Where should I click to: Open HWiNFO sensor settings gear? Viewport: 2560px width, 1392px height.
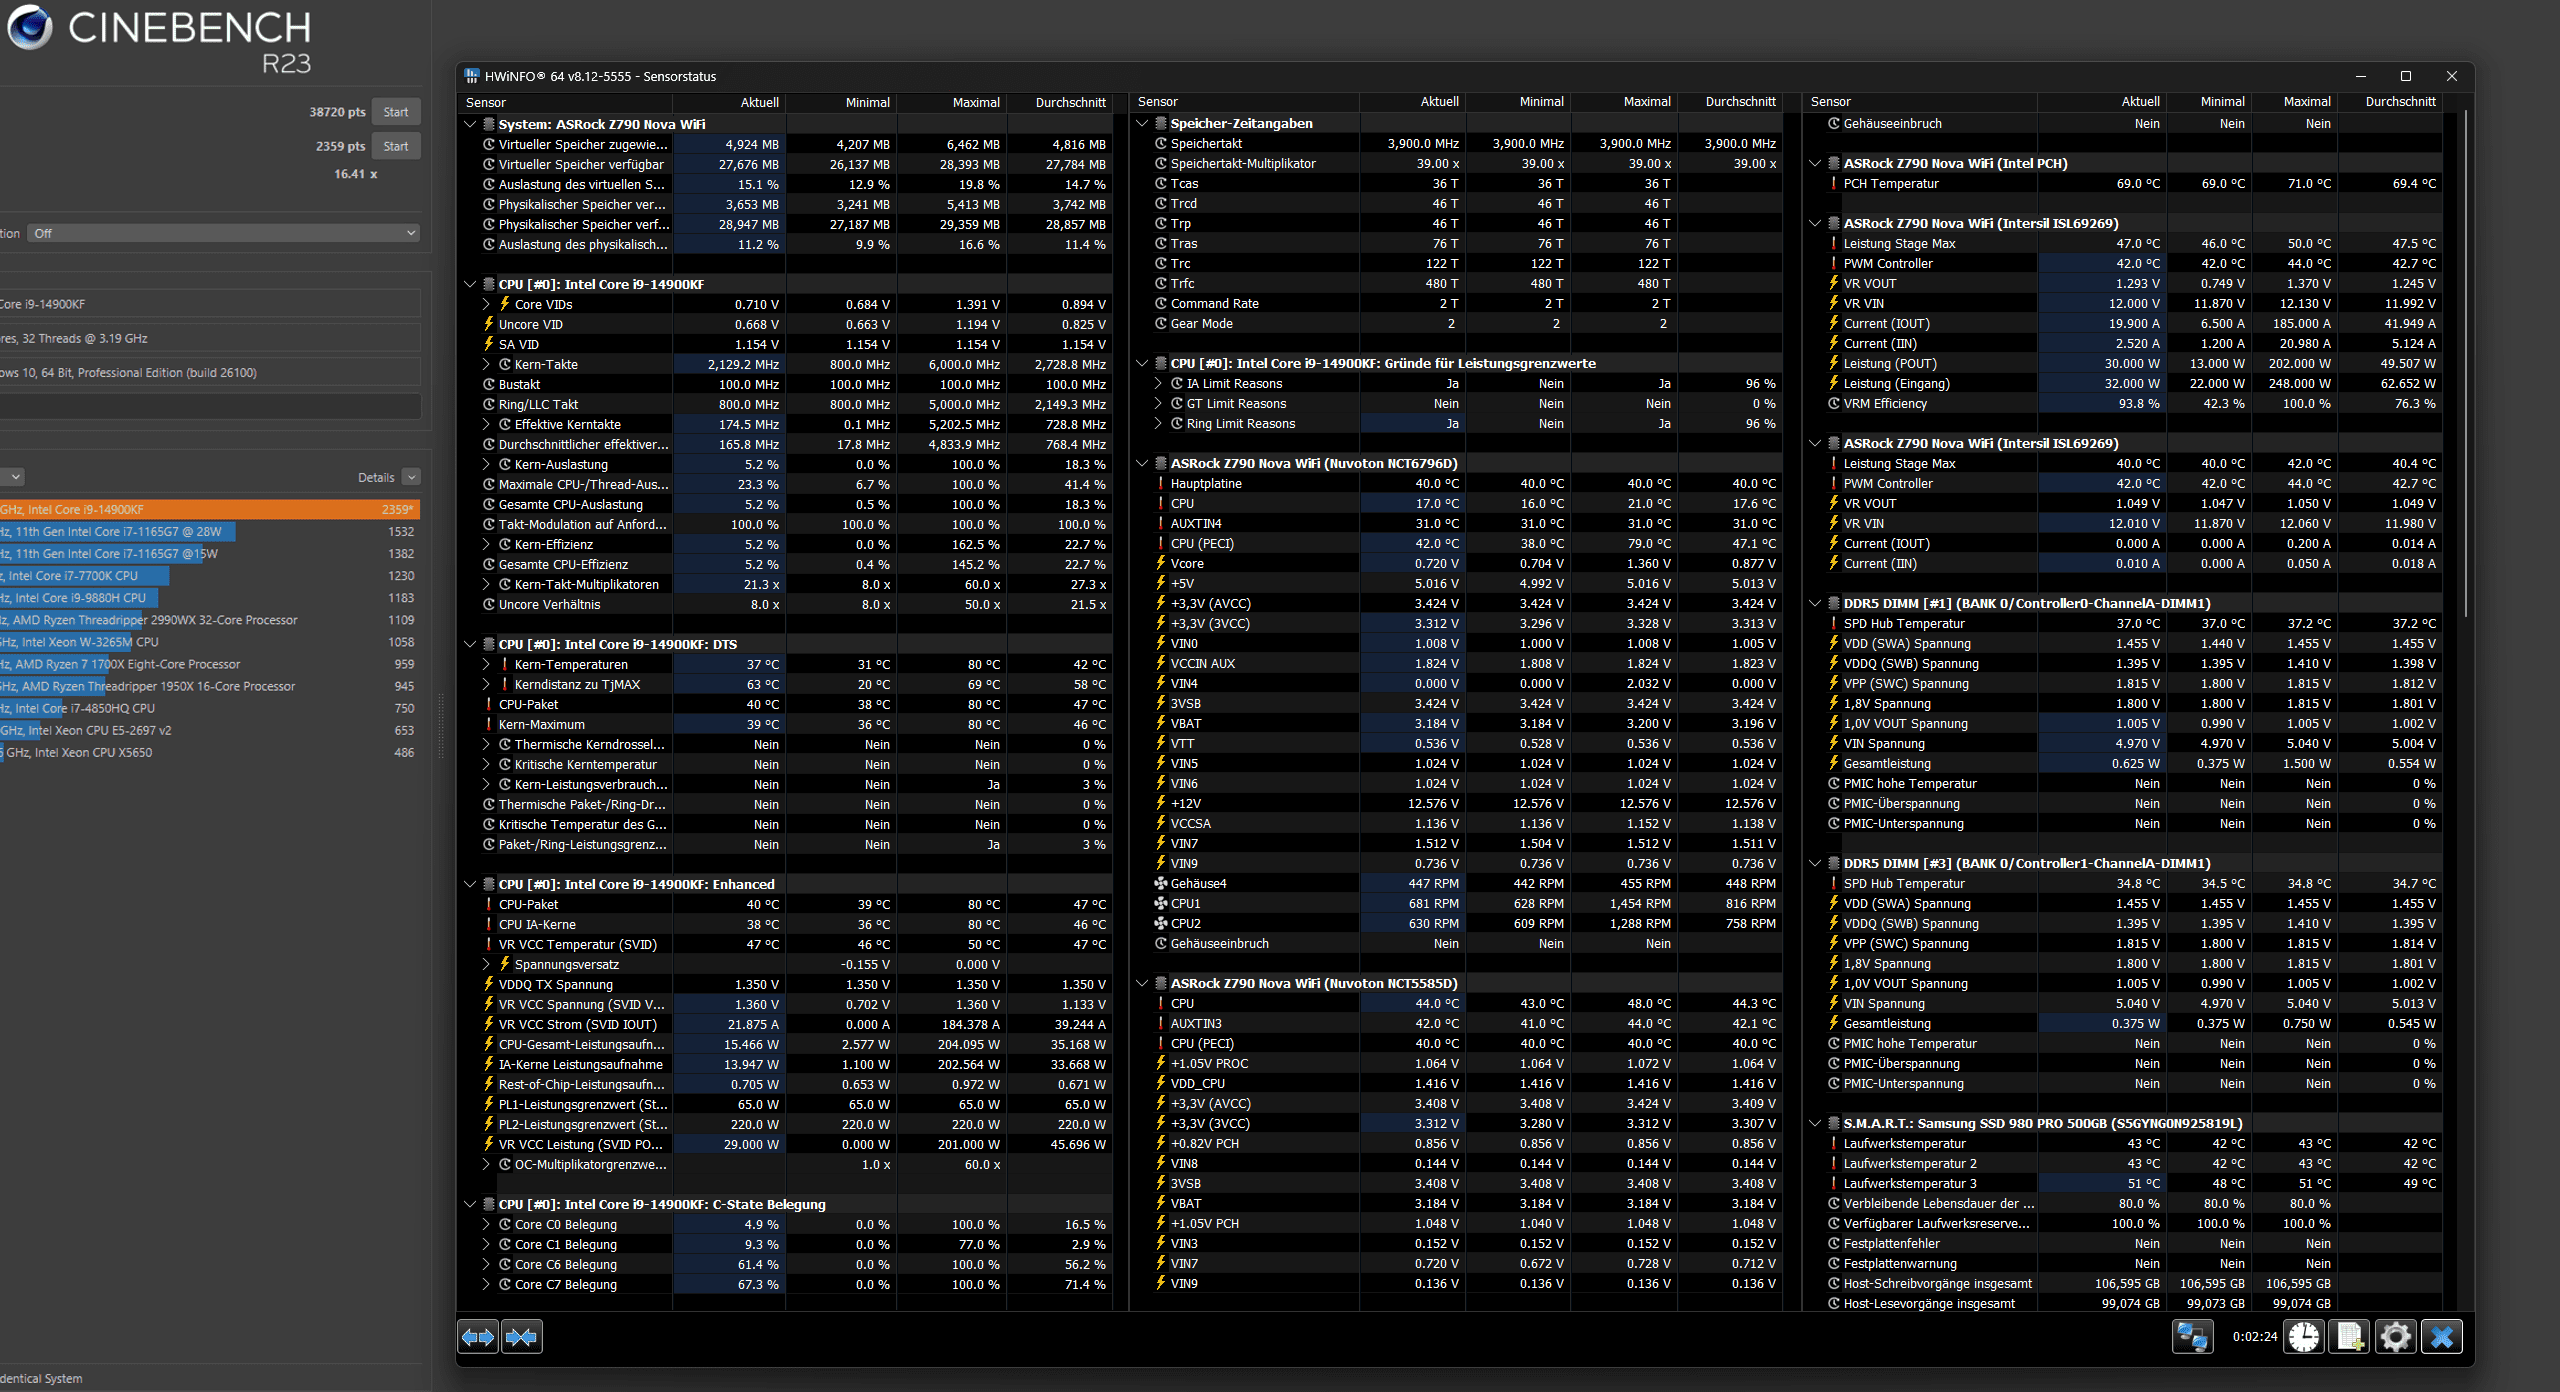click(x=2396, y=1337)
